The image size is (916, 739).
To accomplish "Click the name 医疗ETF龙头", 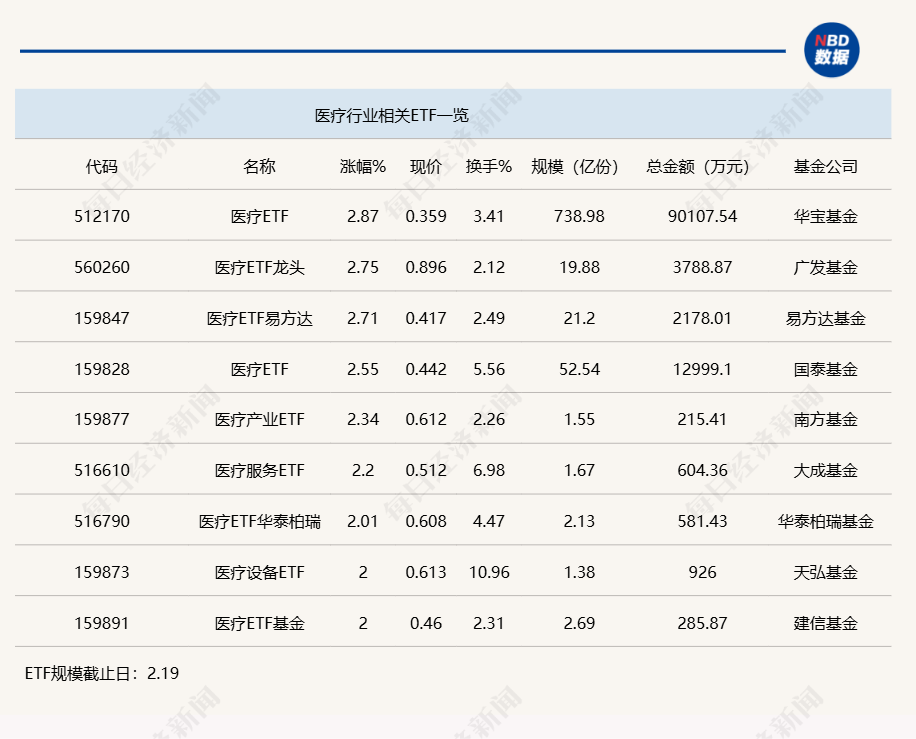I will coord(259,267).
